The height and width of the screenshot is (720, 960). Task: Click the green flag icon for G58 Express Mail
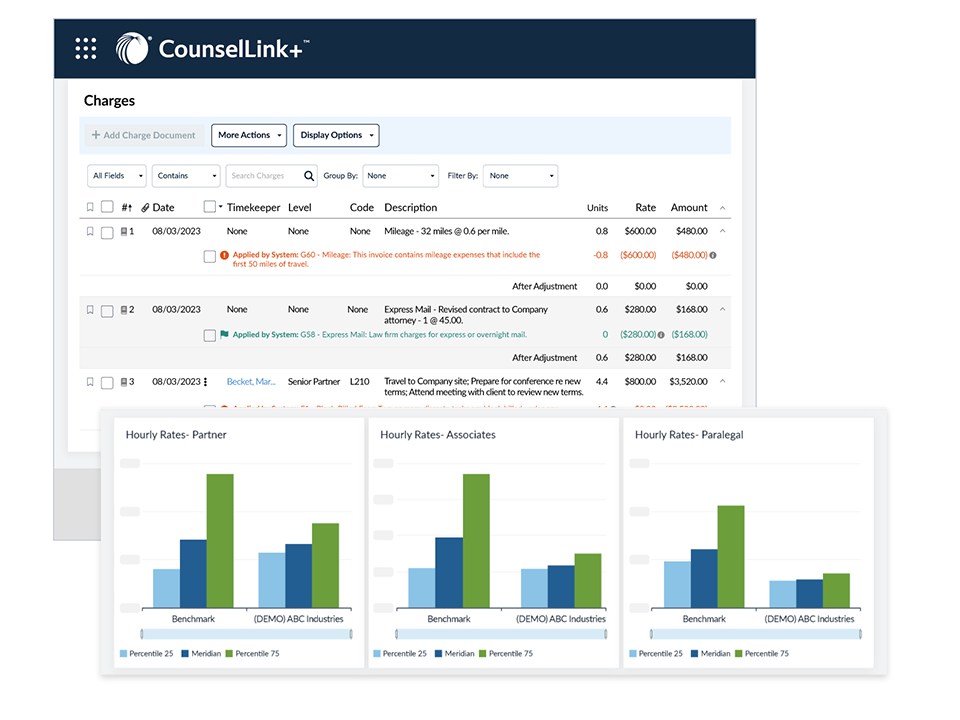[224, 335]
